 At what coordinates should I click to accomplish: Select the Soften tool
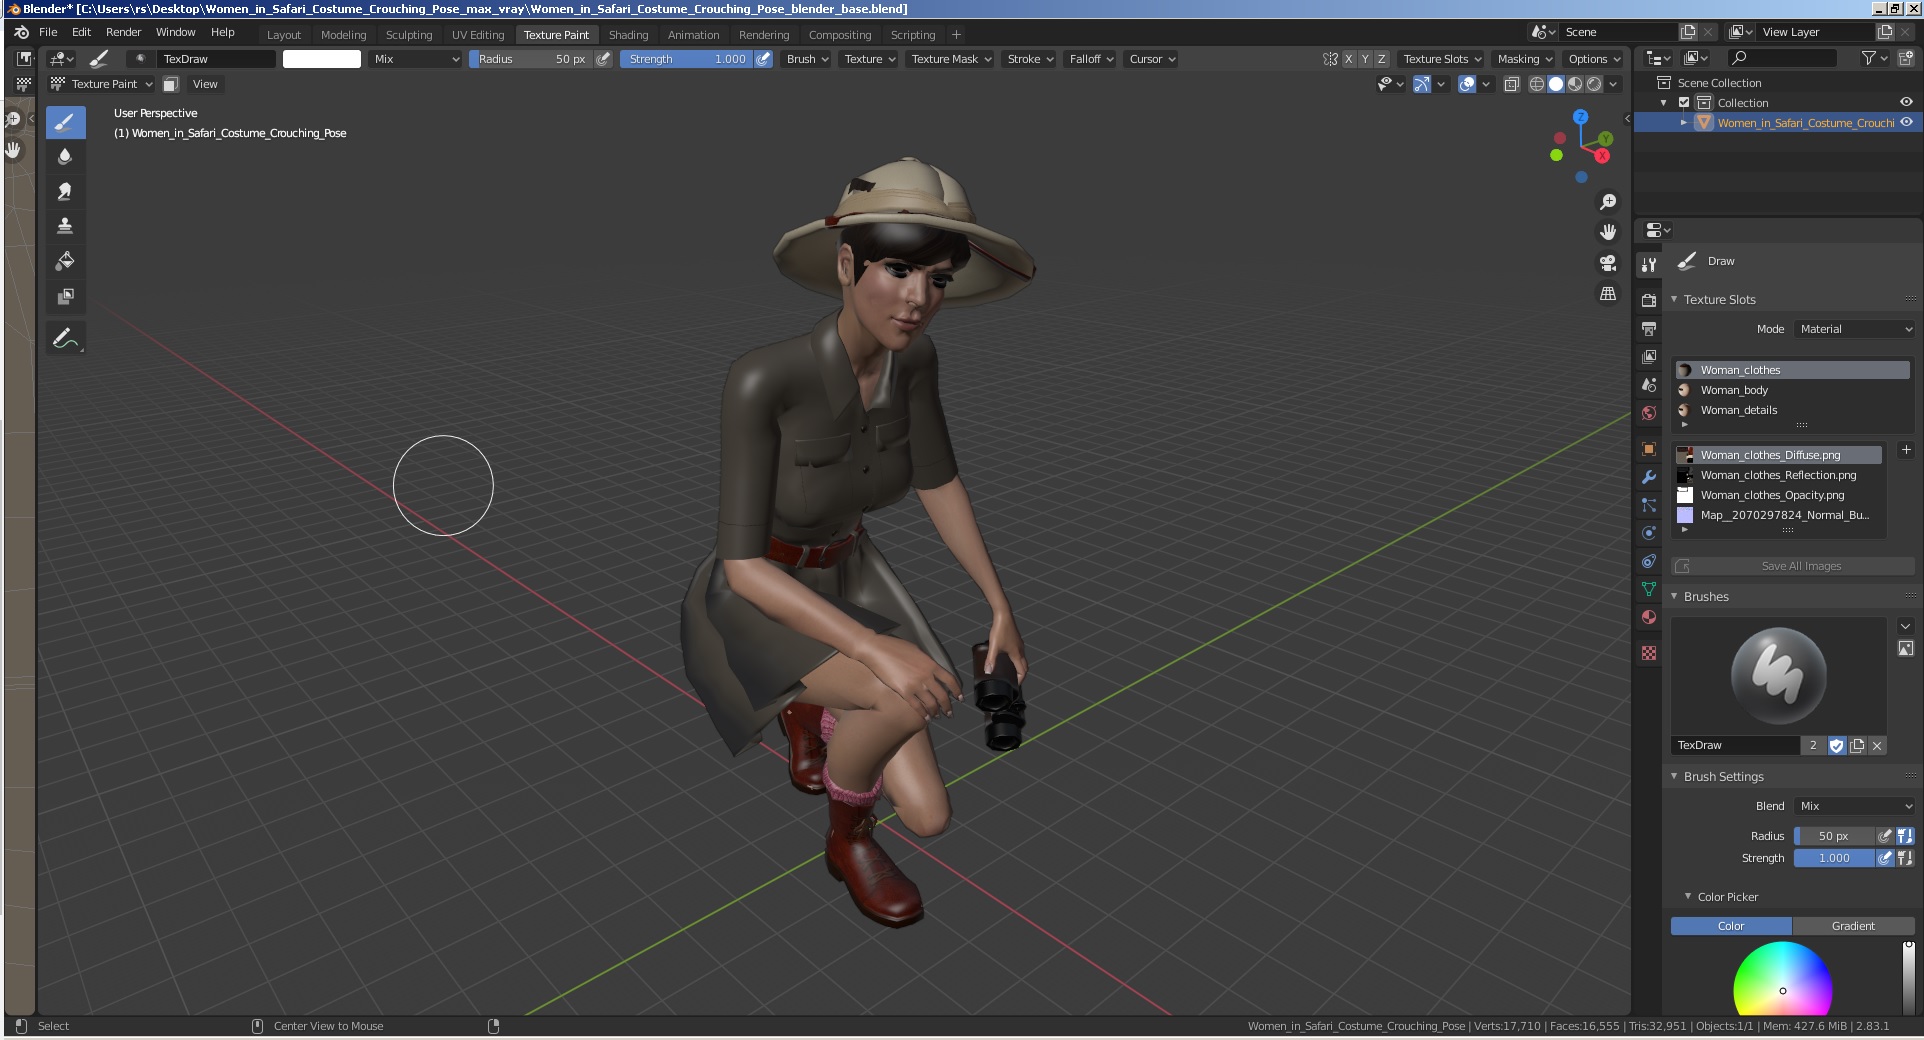(x=65, y=156)
